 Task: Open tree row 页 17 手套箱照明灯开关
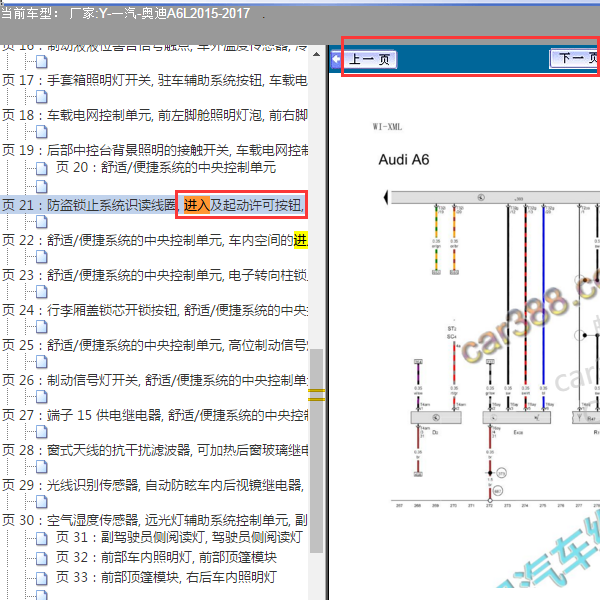click(155, 80)
